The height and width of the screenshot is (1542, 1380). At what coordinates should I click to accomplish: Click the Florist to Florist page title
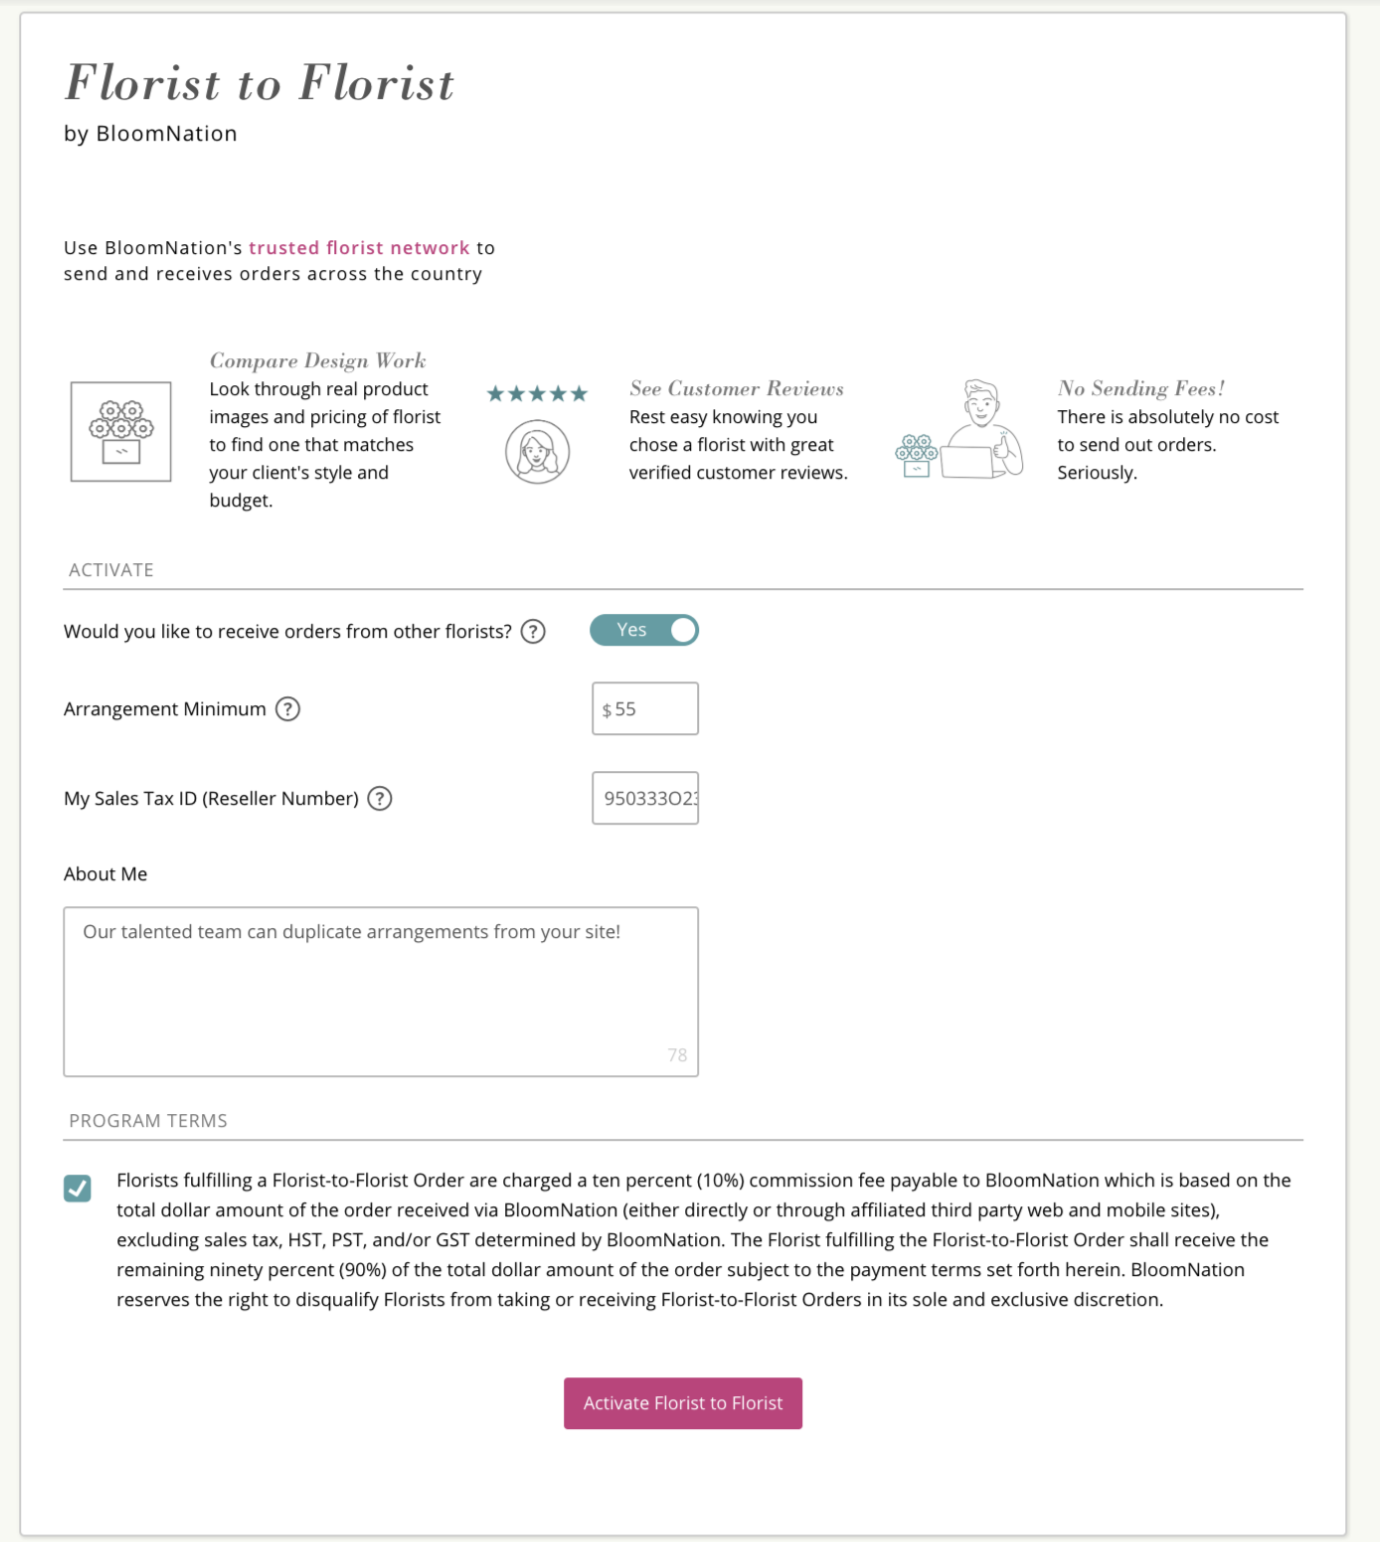(260, 84)
